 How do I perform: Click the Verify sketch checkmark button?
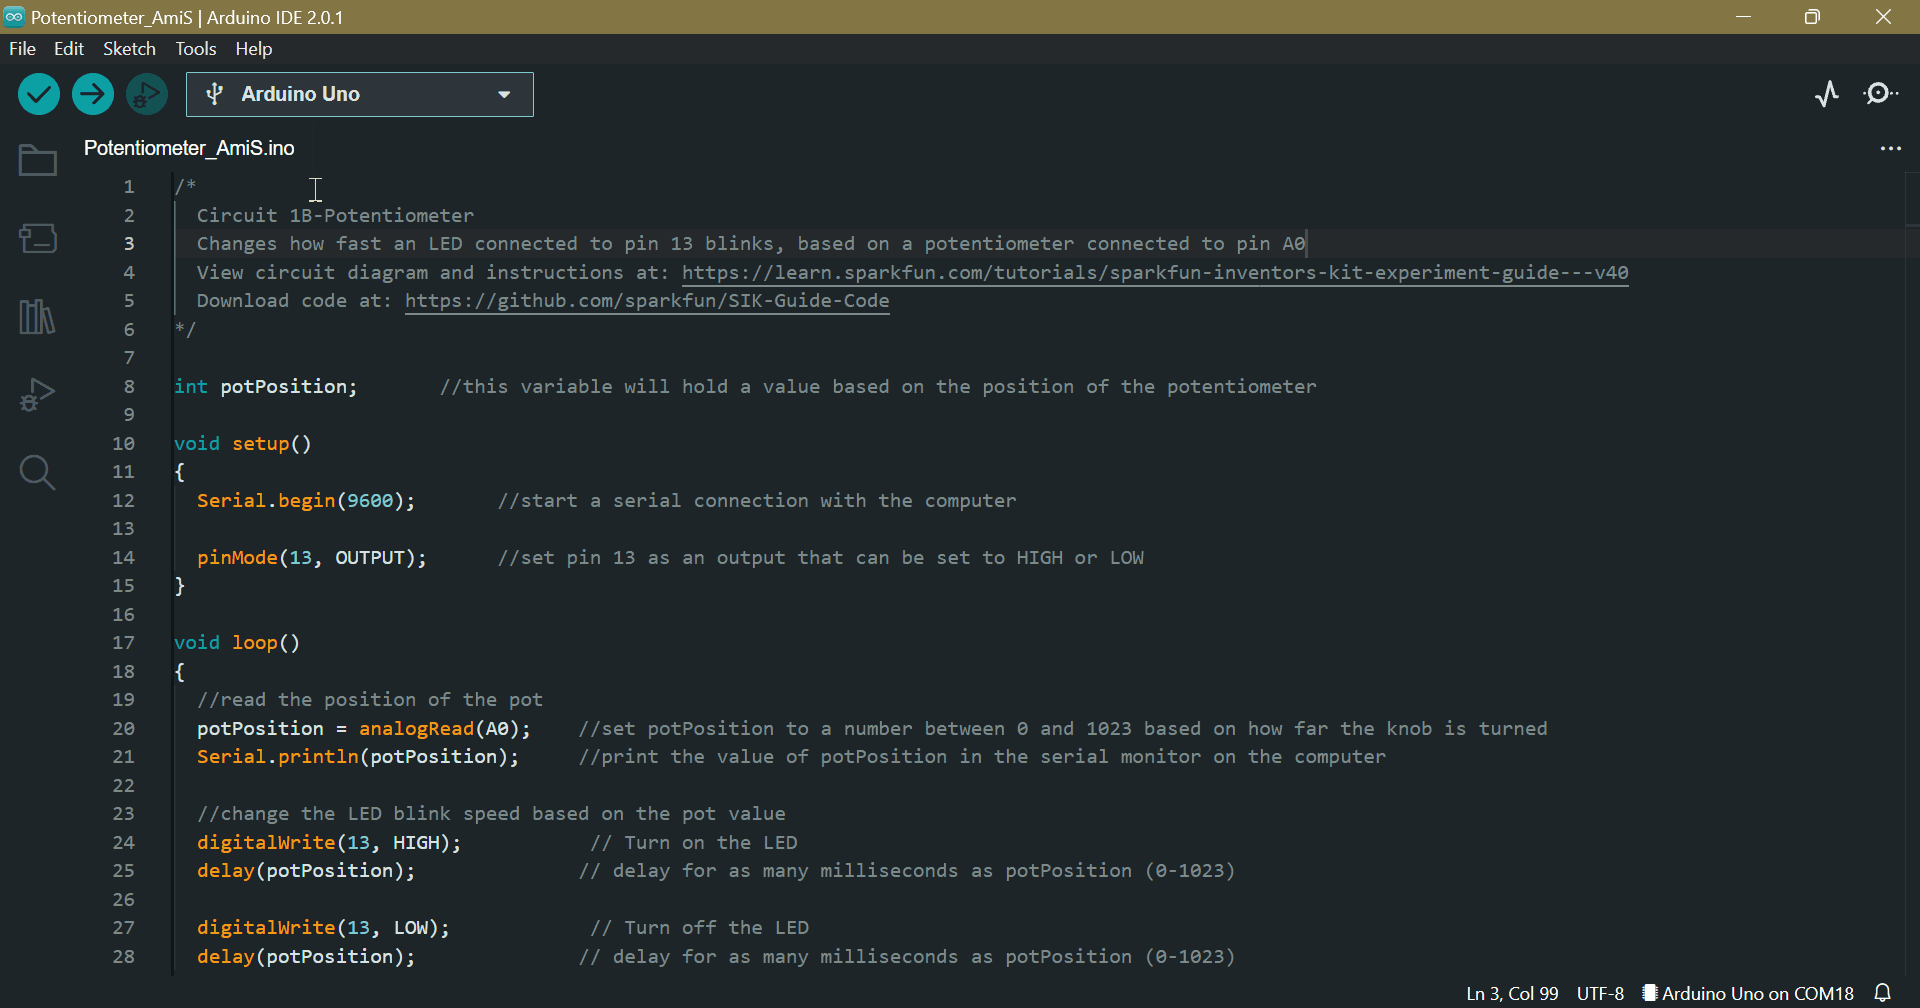pos(39,95)
